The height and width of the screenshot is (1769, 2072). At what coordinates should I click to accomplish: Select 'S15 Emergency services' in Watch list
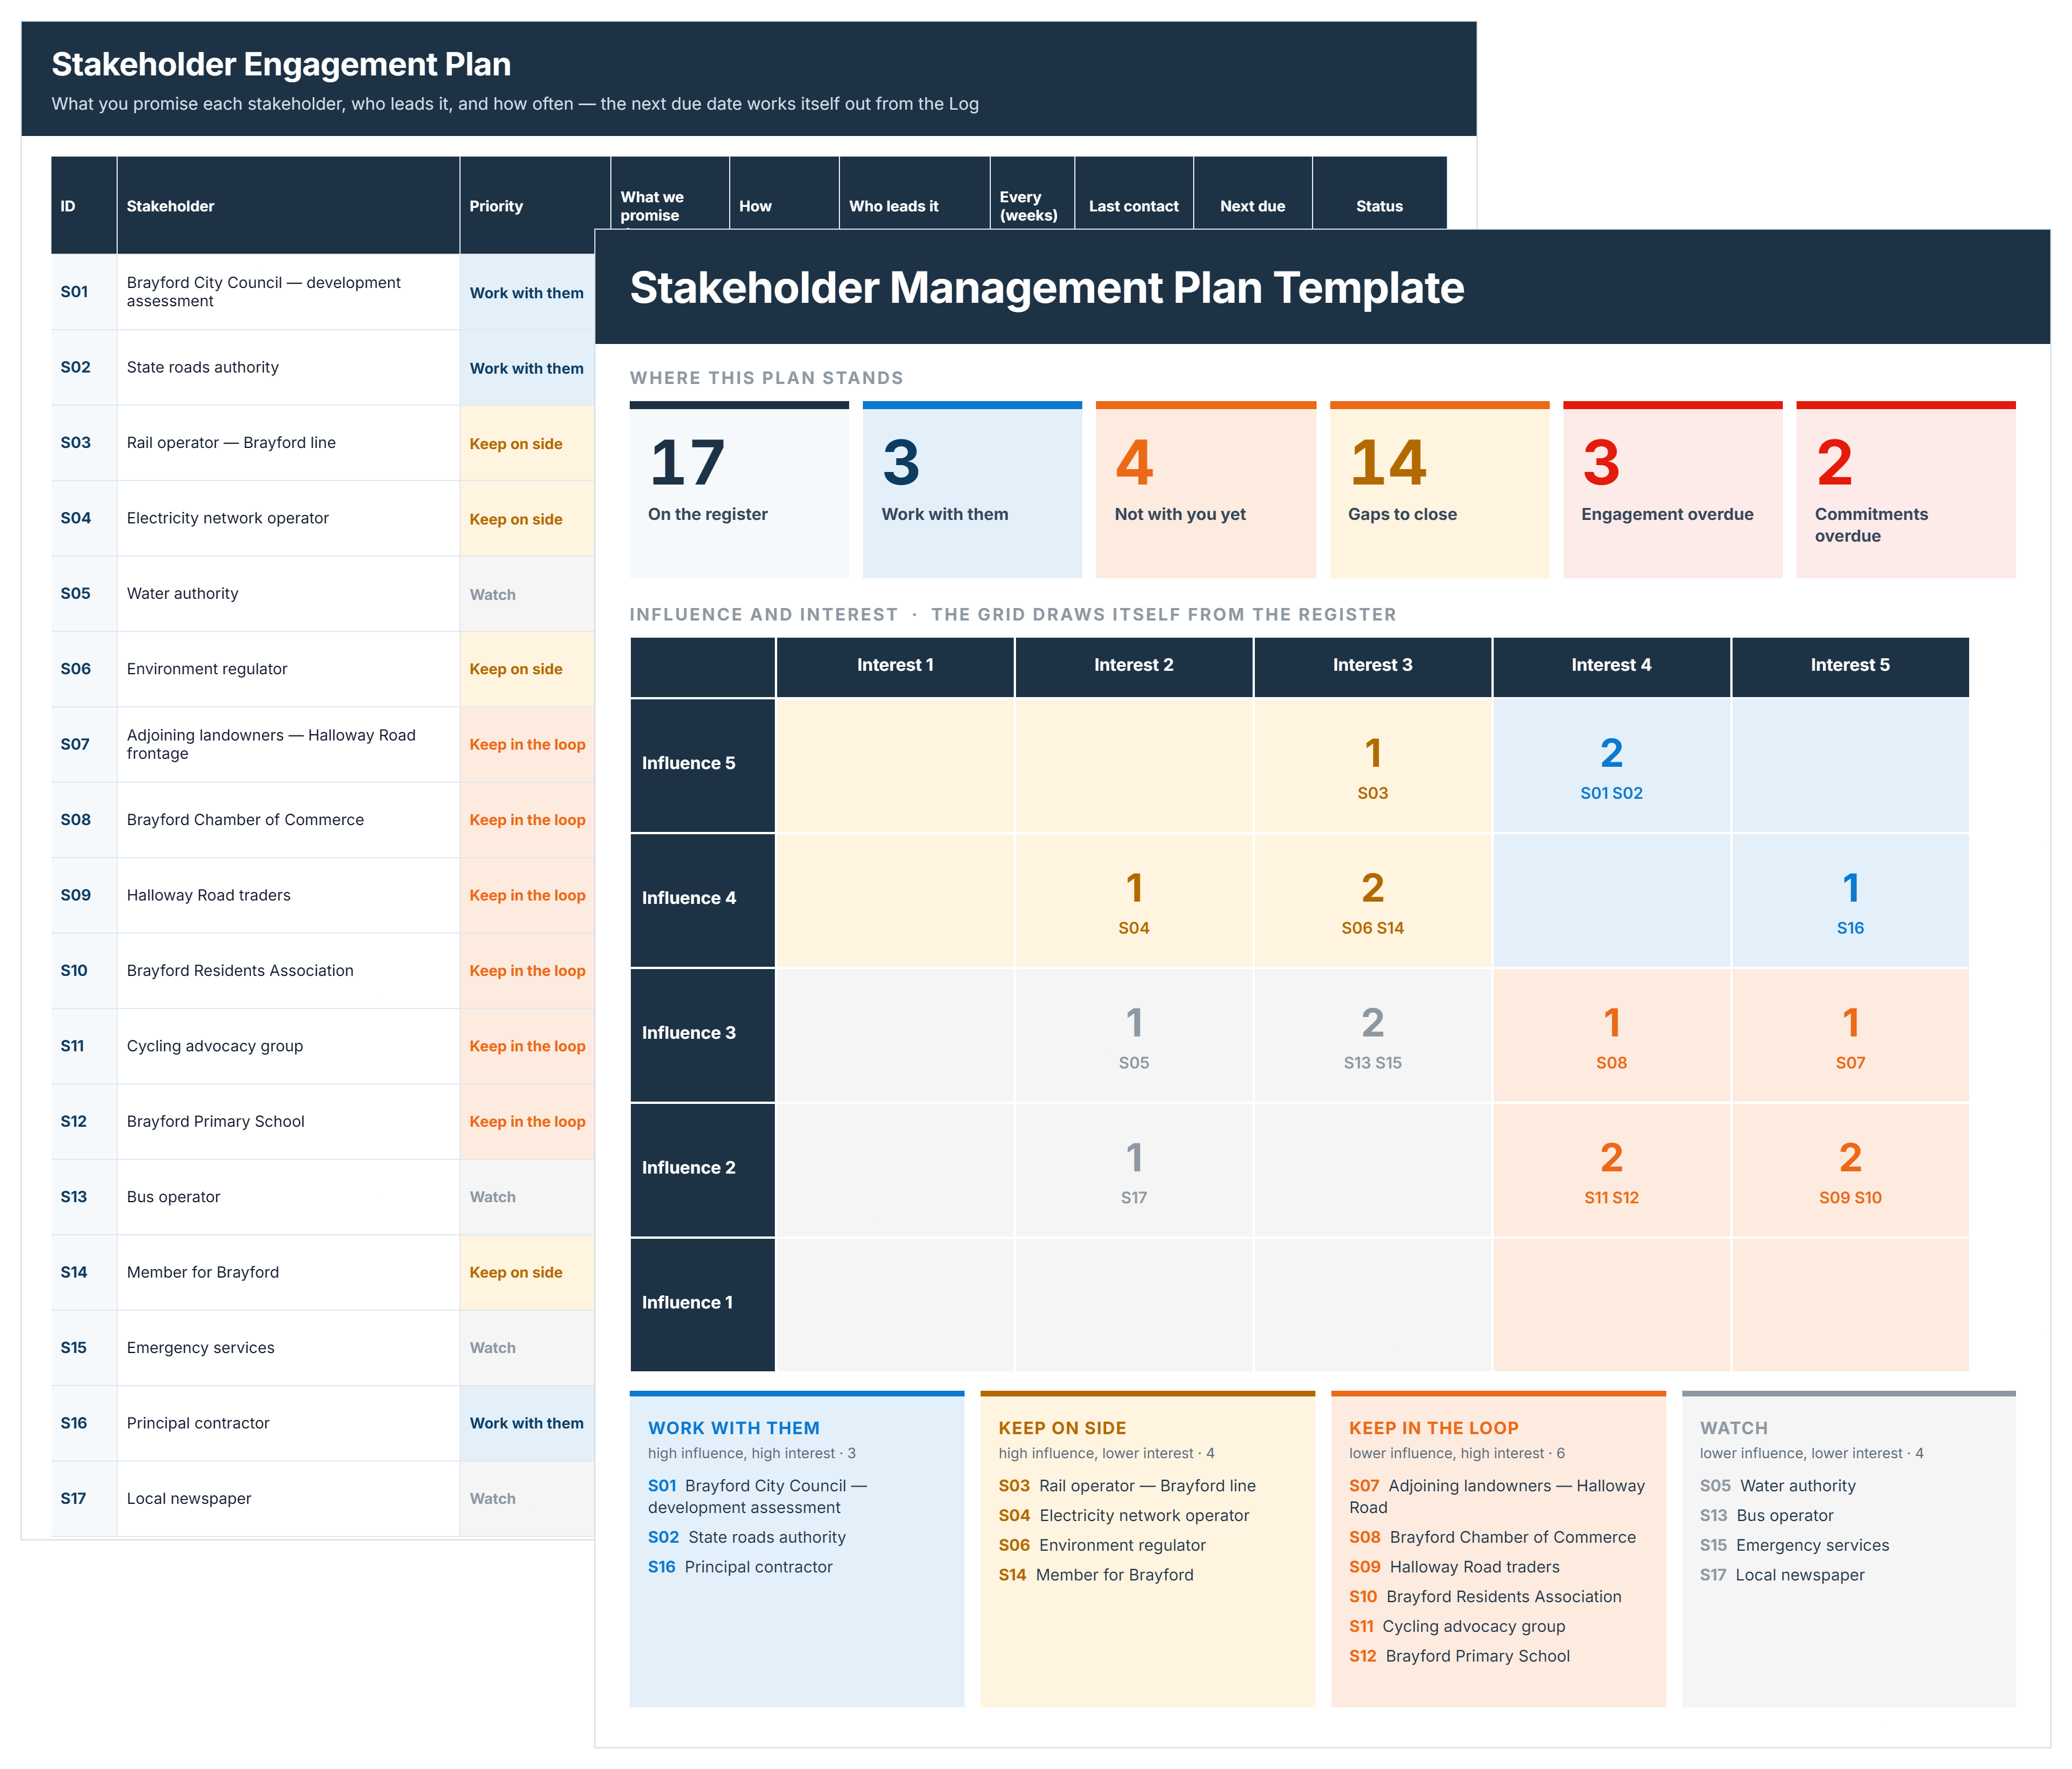(1795, 1545)
